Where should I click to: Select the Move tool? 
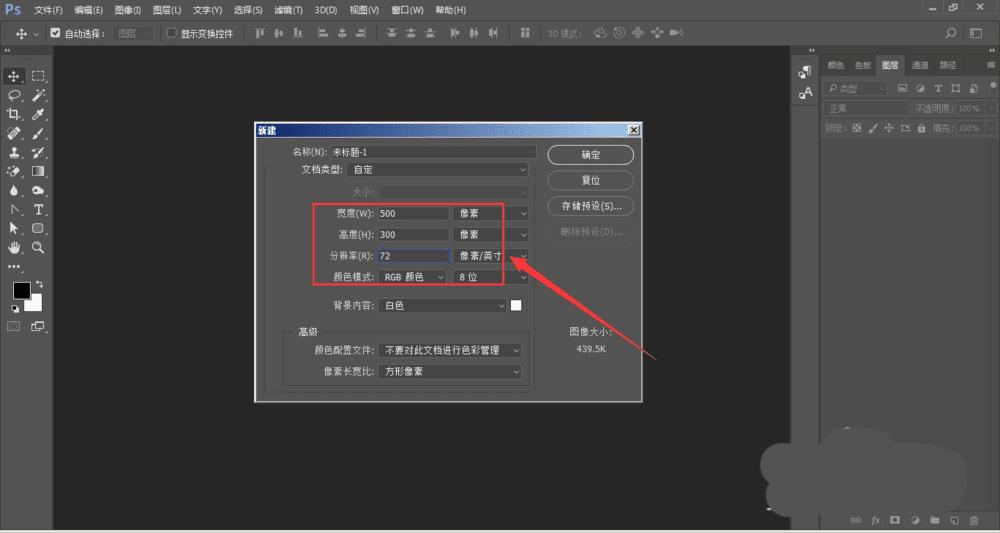click(14, 77)
